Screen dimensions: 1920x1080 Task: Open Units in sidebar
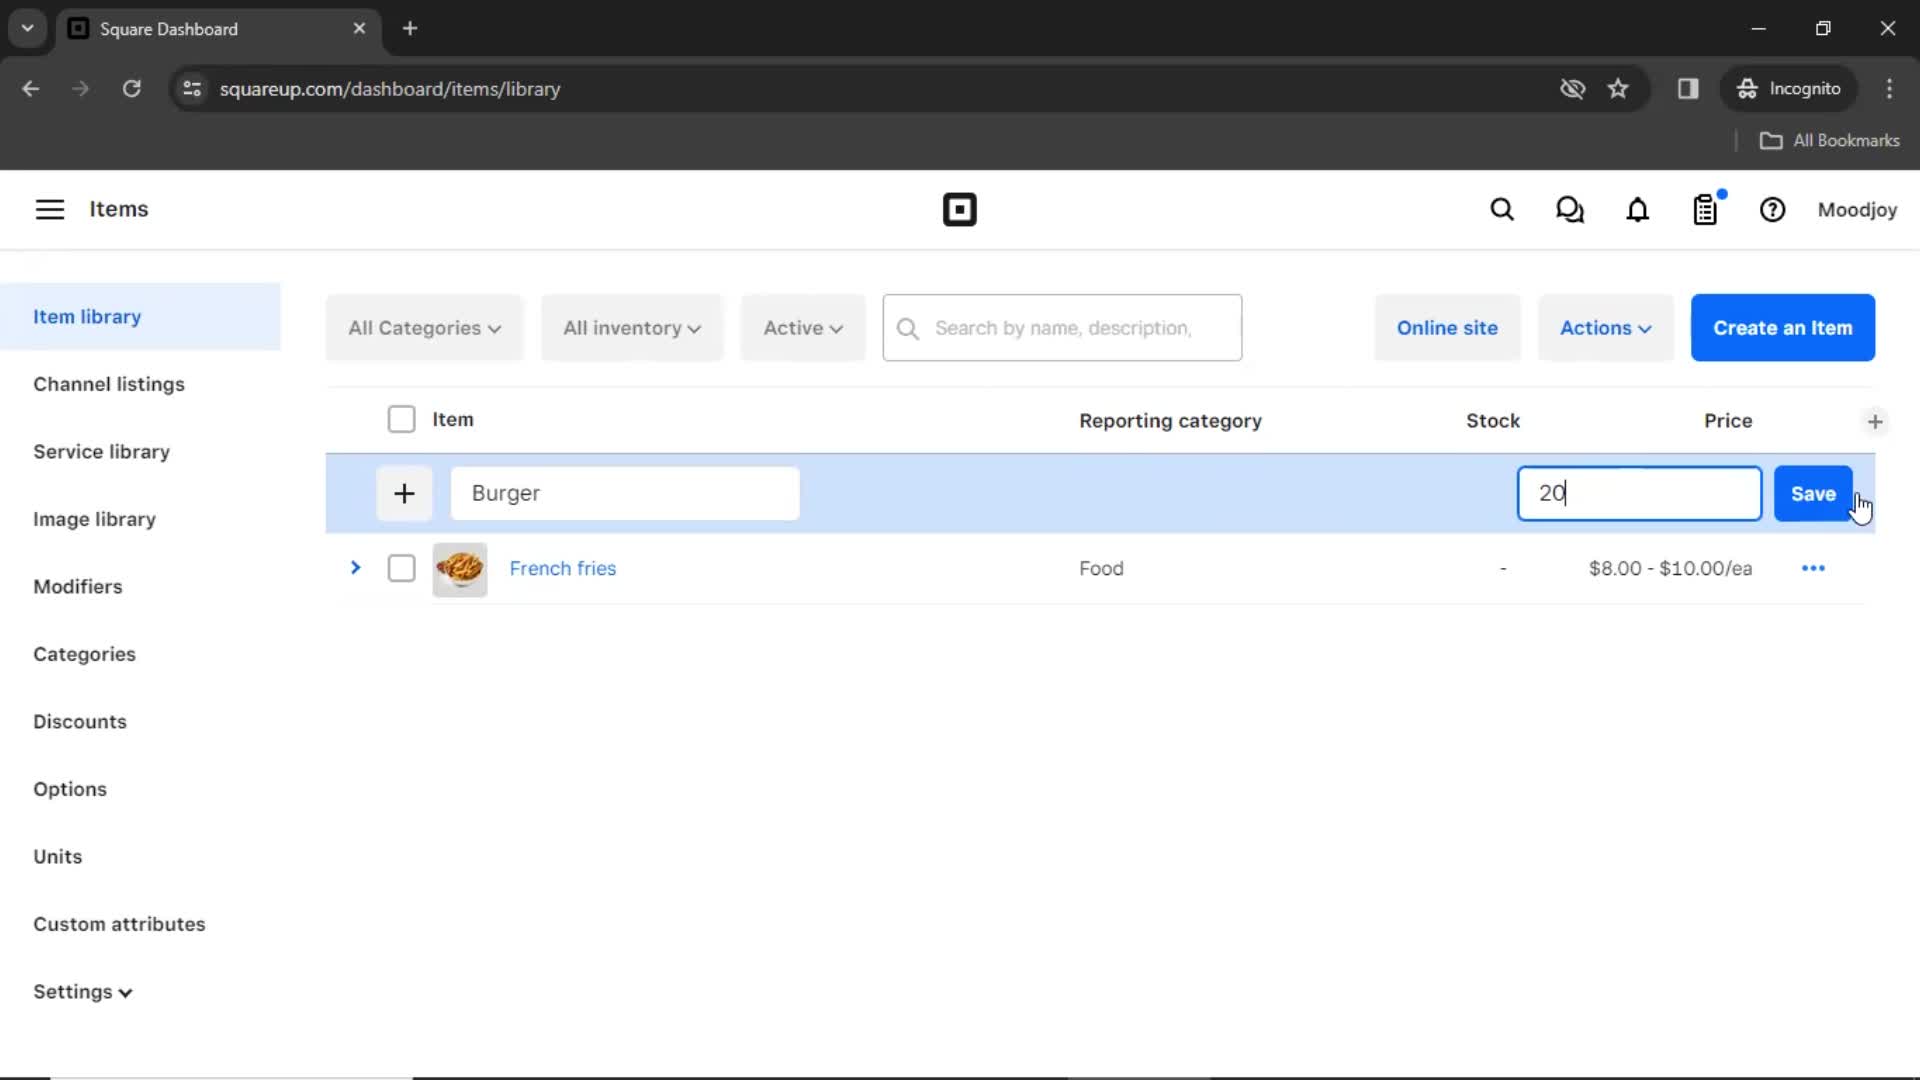[x=58, y=857]
